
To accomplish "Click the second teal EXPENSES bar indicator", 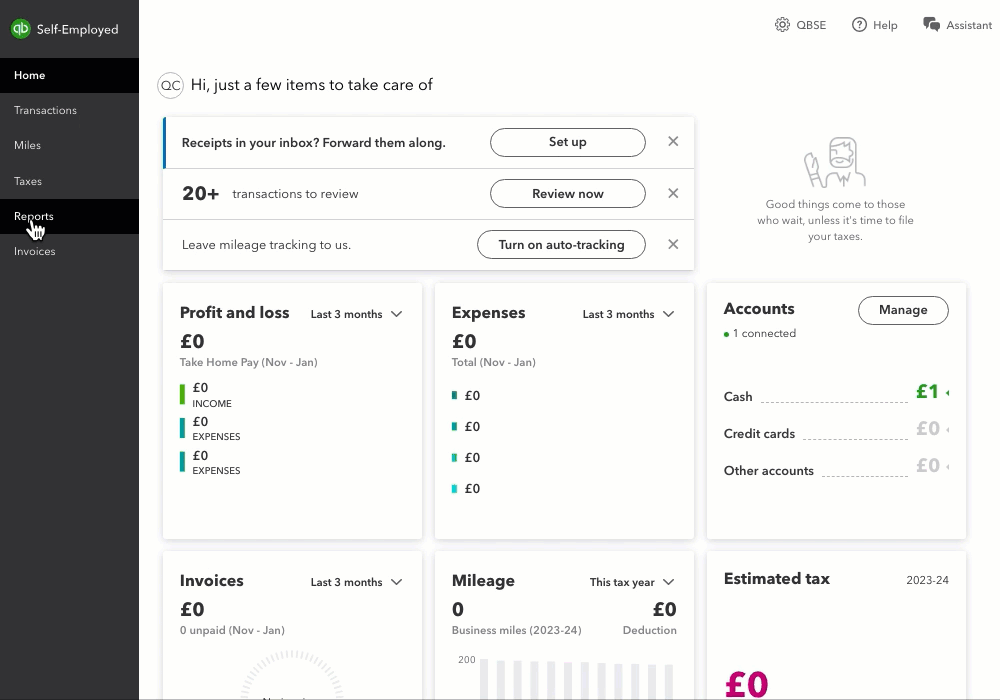I will point(182,462).
